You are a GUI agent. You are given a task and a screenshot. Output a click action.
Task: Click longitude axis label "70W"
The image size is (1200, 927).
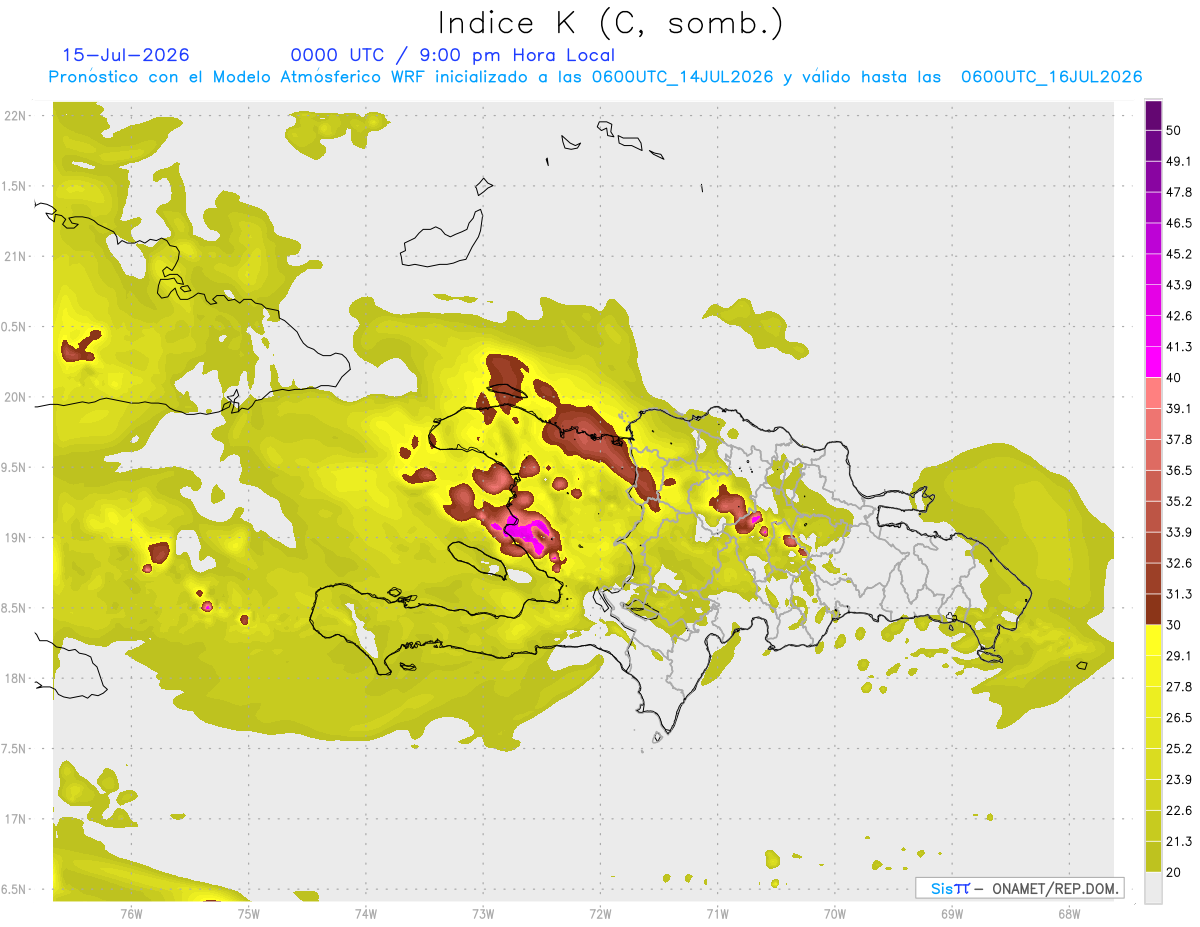(835, 914)
